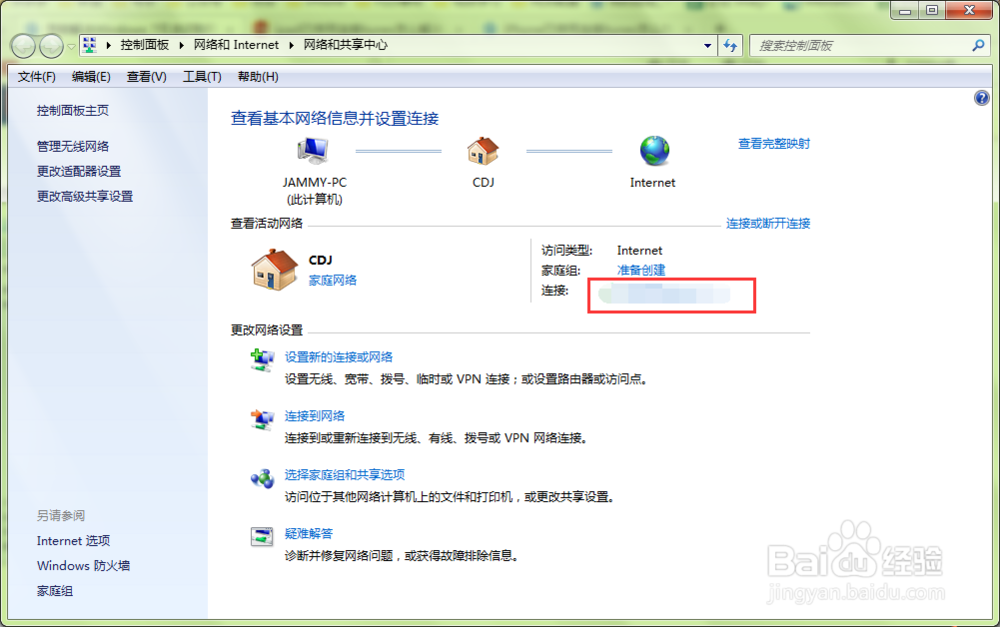Click the 查看完整映射 link
The image size is (1000, 627).
pos(773,143)
